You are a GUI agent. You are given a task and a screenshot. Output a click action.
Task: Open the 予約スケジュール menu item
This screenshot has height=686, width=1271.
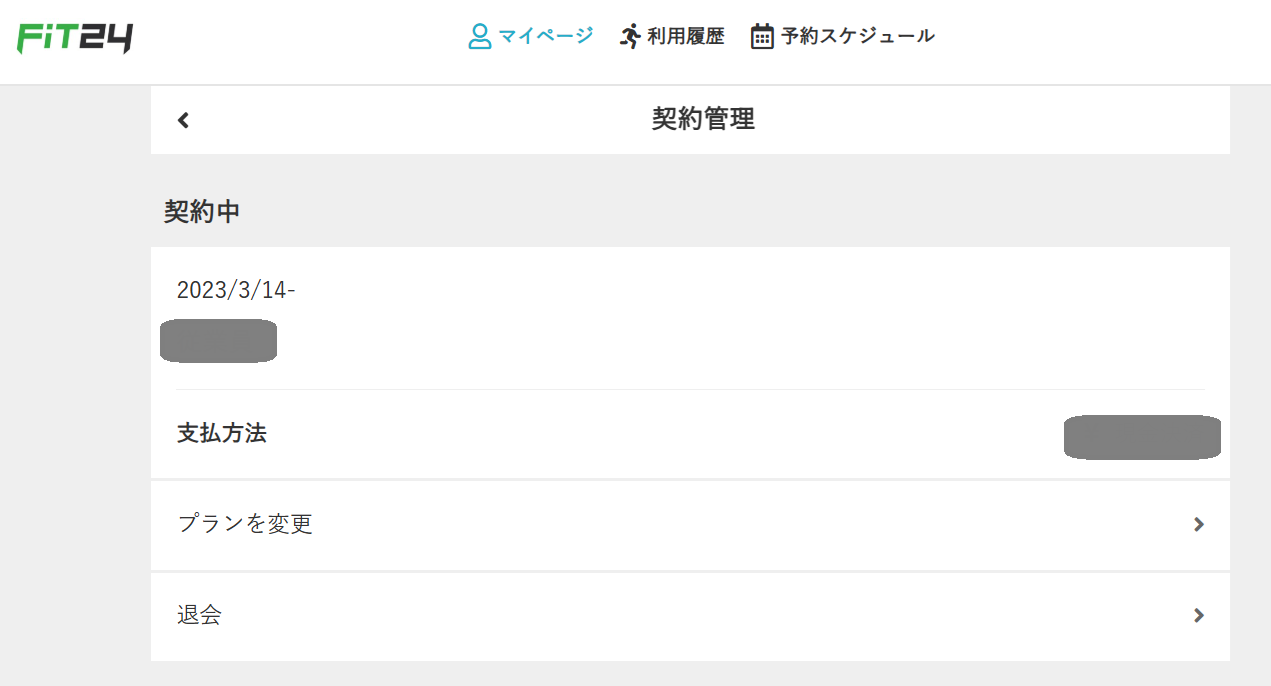858,36
